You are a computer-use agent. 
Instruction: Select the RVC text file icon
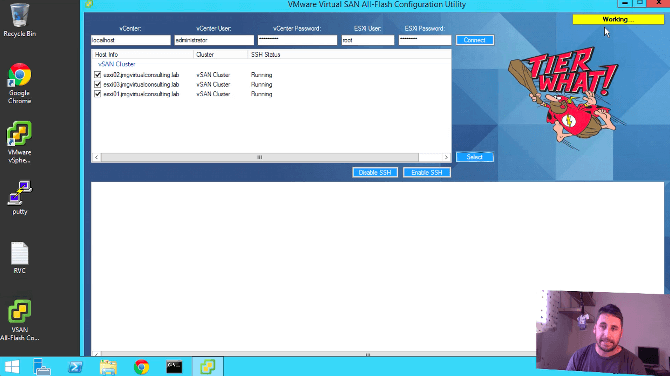19,257
